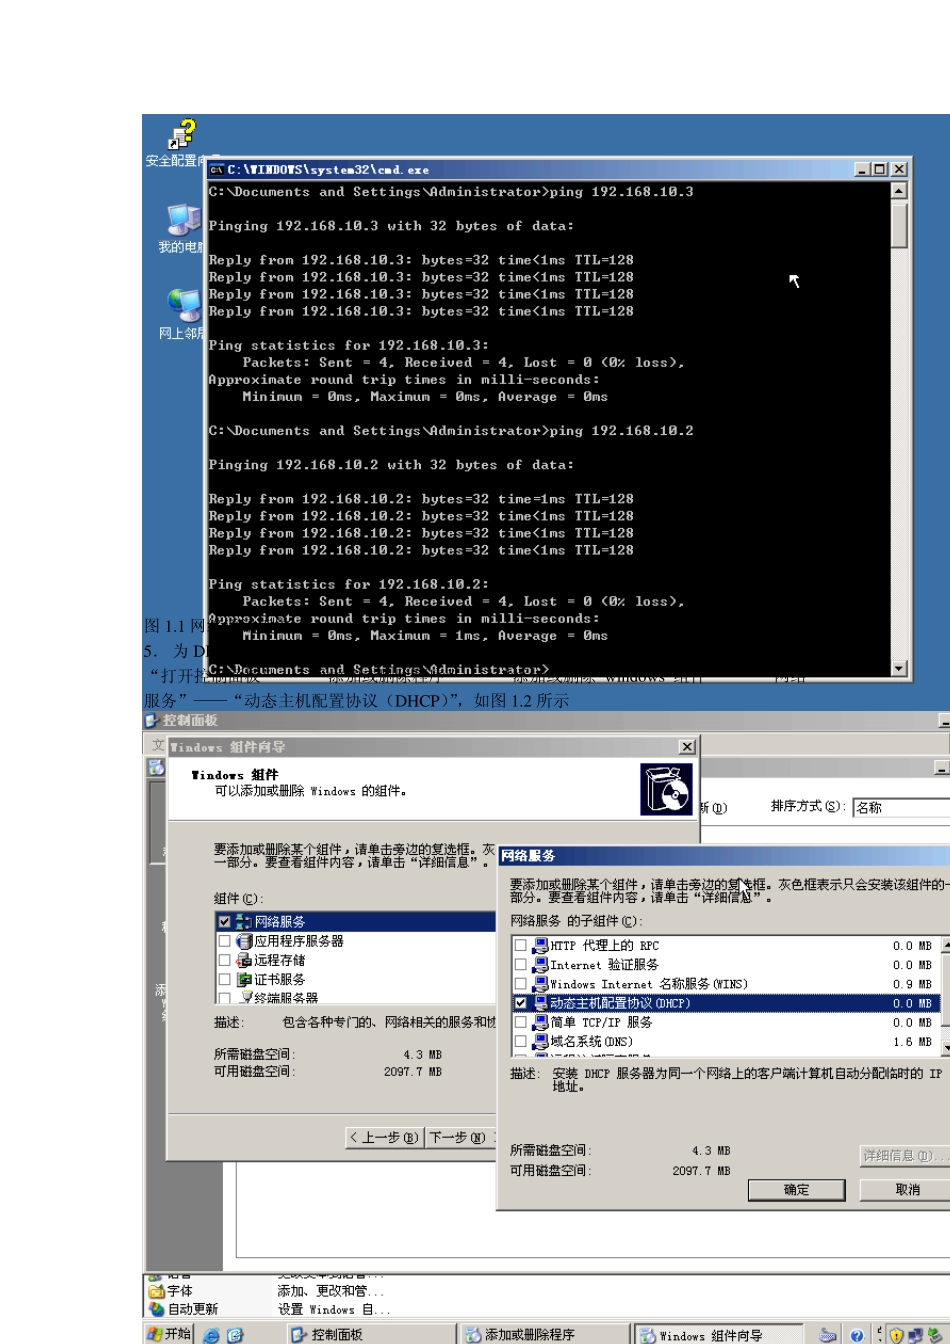Click the 应用程序服务器 component icon

tap(243, 941)
